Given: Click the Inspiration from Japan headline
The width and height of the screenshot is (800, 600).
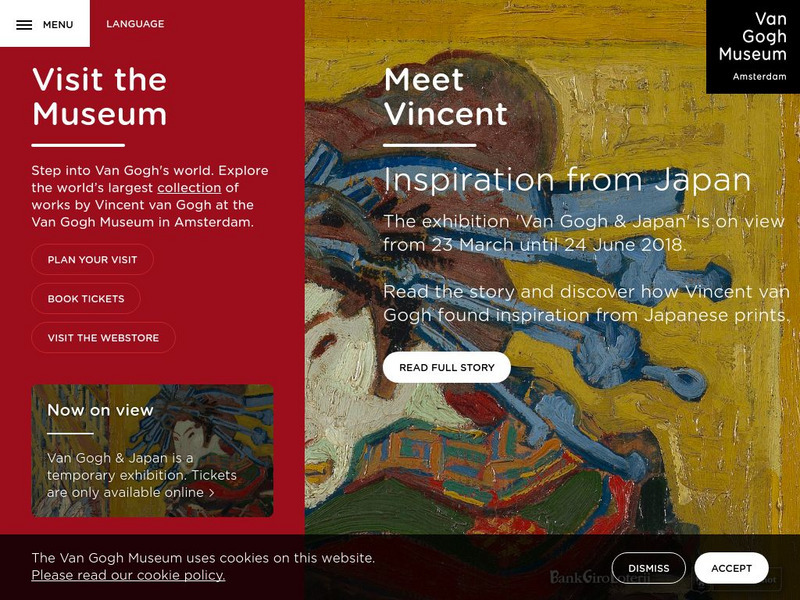Looking at the screenshot, I should pos(566,181).
